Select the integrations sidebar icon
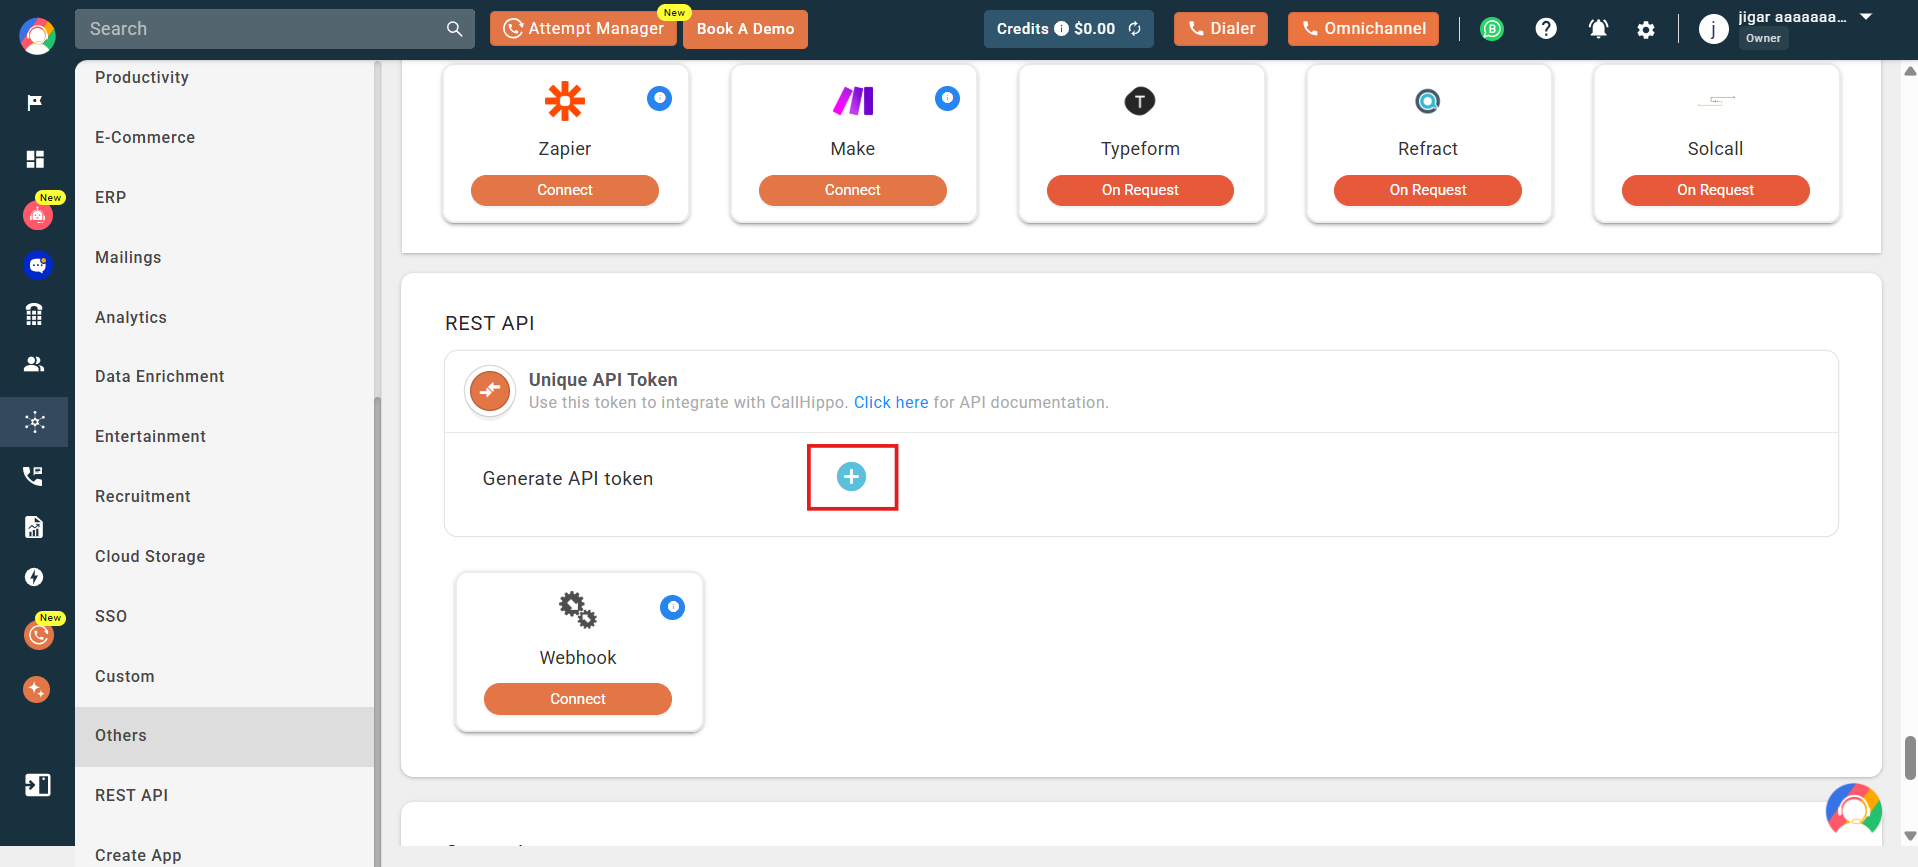 35,422
